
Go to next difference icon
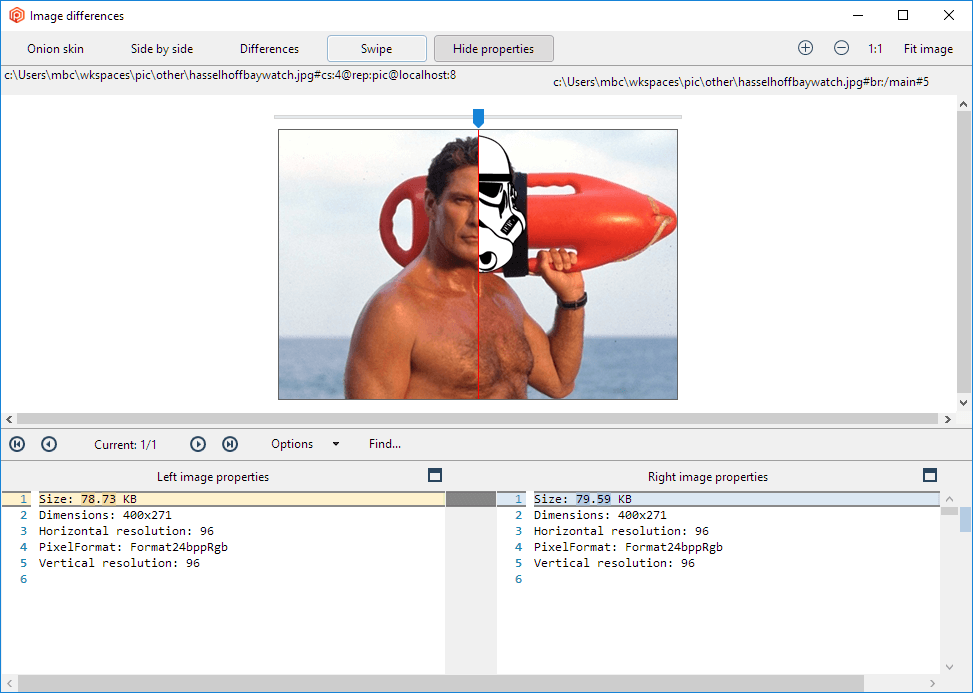(198, 444)
